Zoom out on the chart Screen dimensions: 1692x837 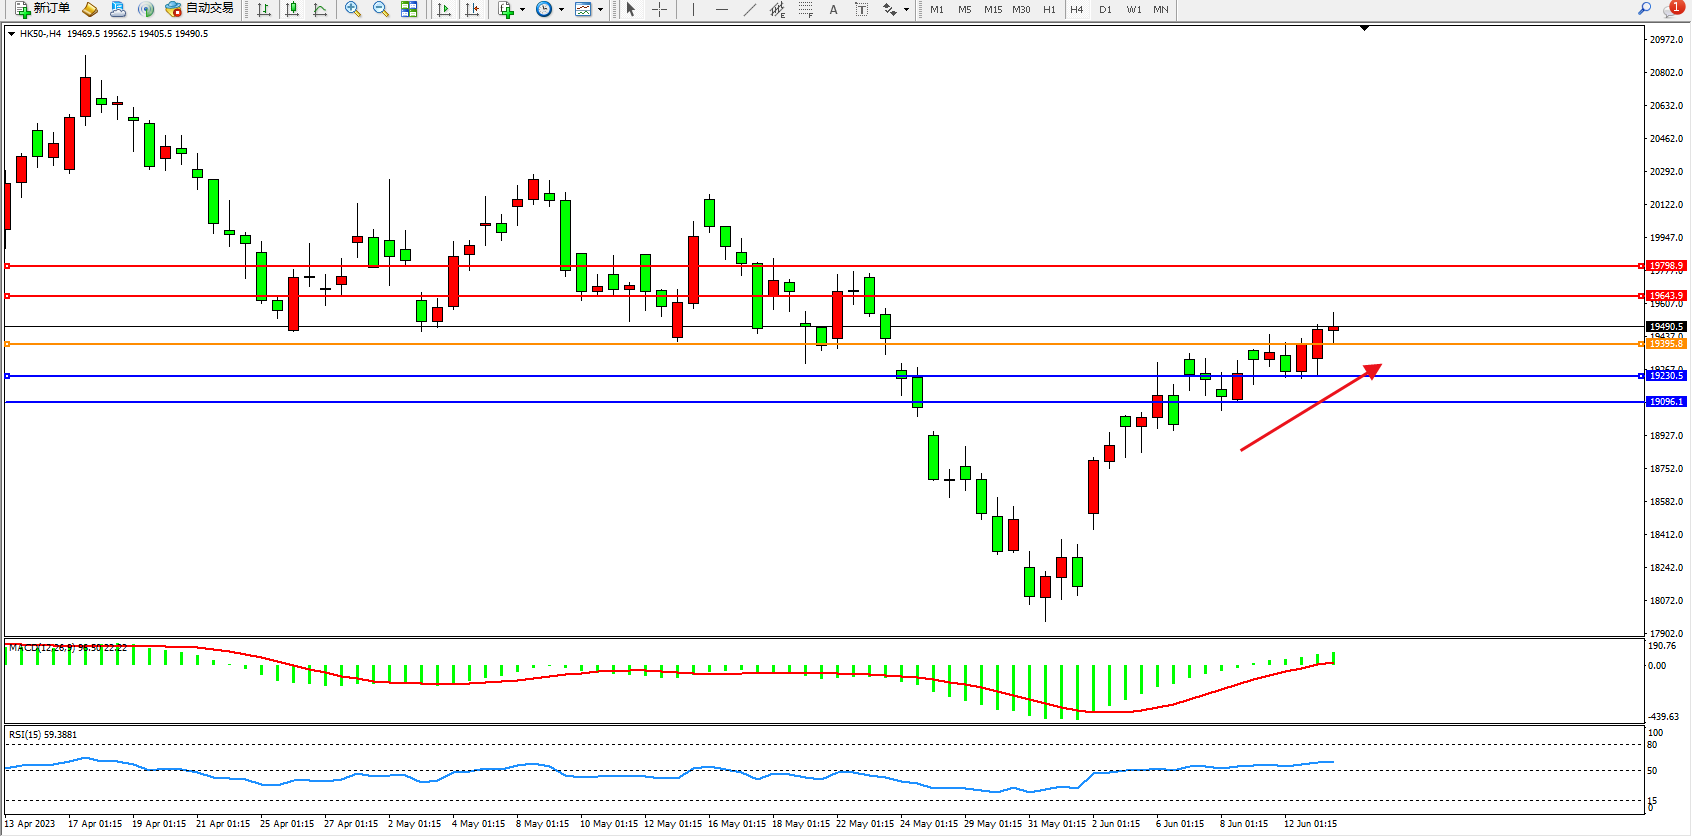click(x=381, y=9)
